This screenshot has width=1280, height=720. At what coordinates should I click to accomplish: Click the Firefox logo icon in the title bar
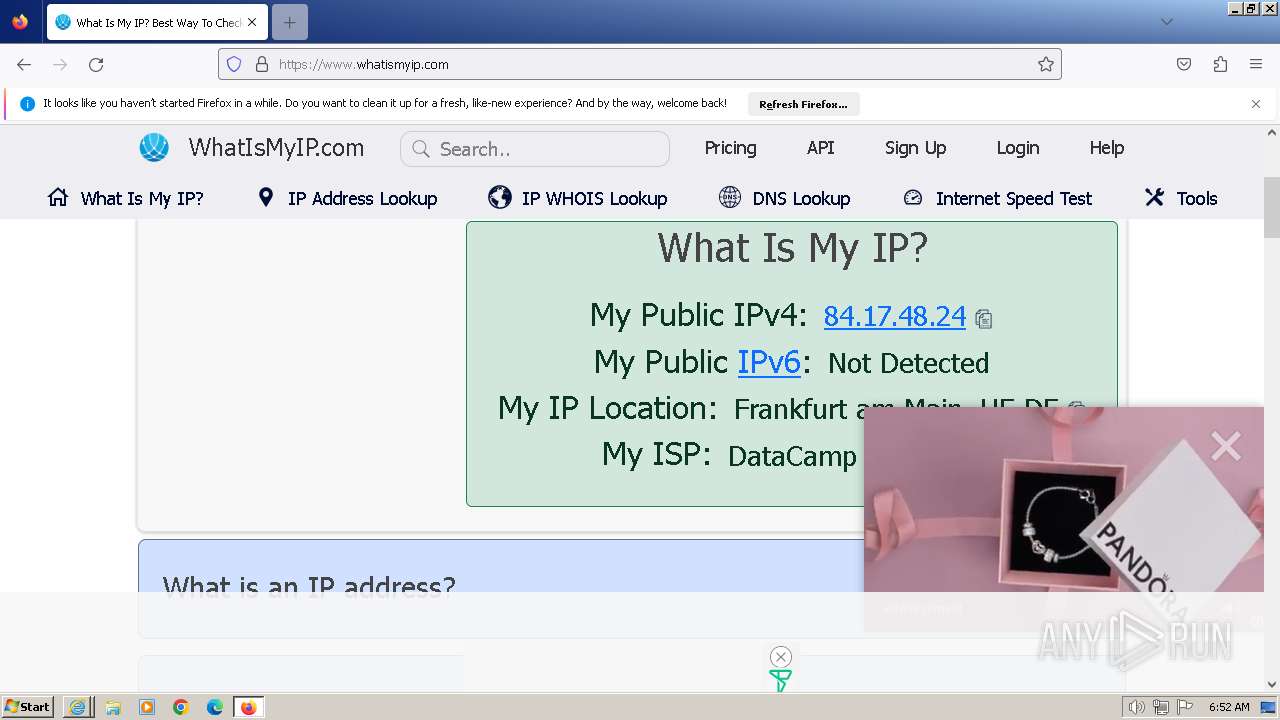click(x=20, y=21)
